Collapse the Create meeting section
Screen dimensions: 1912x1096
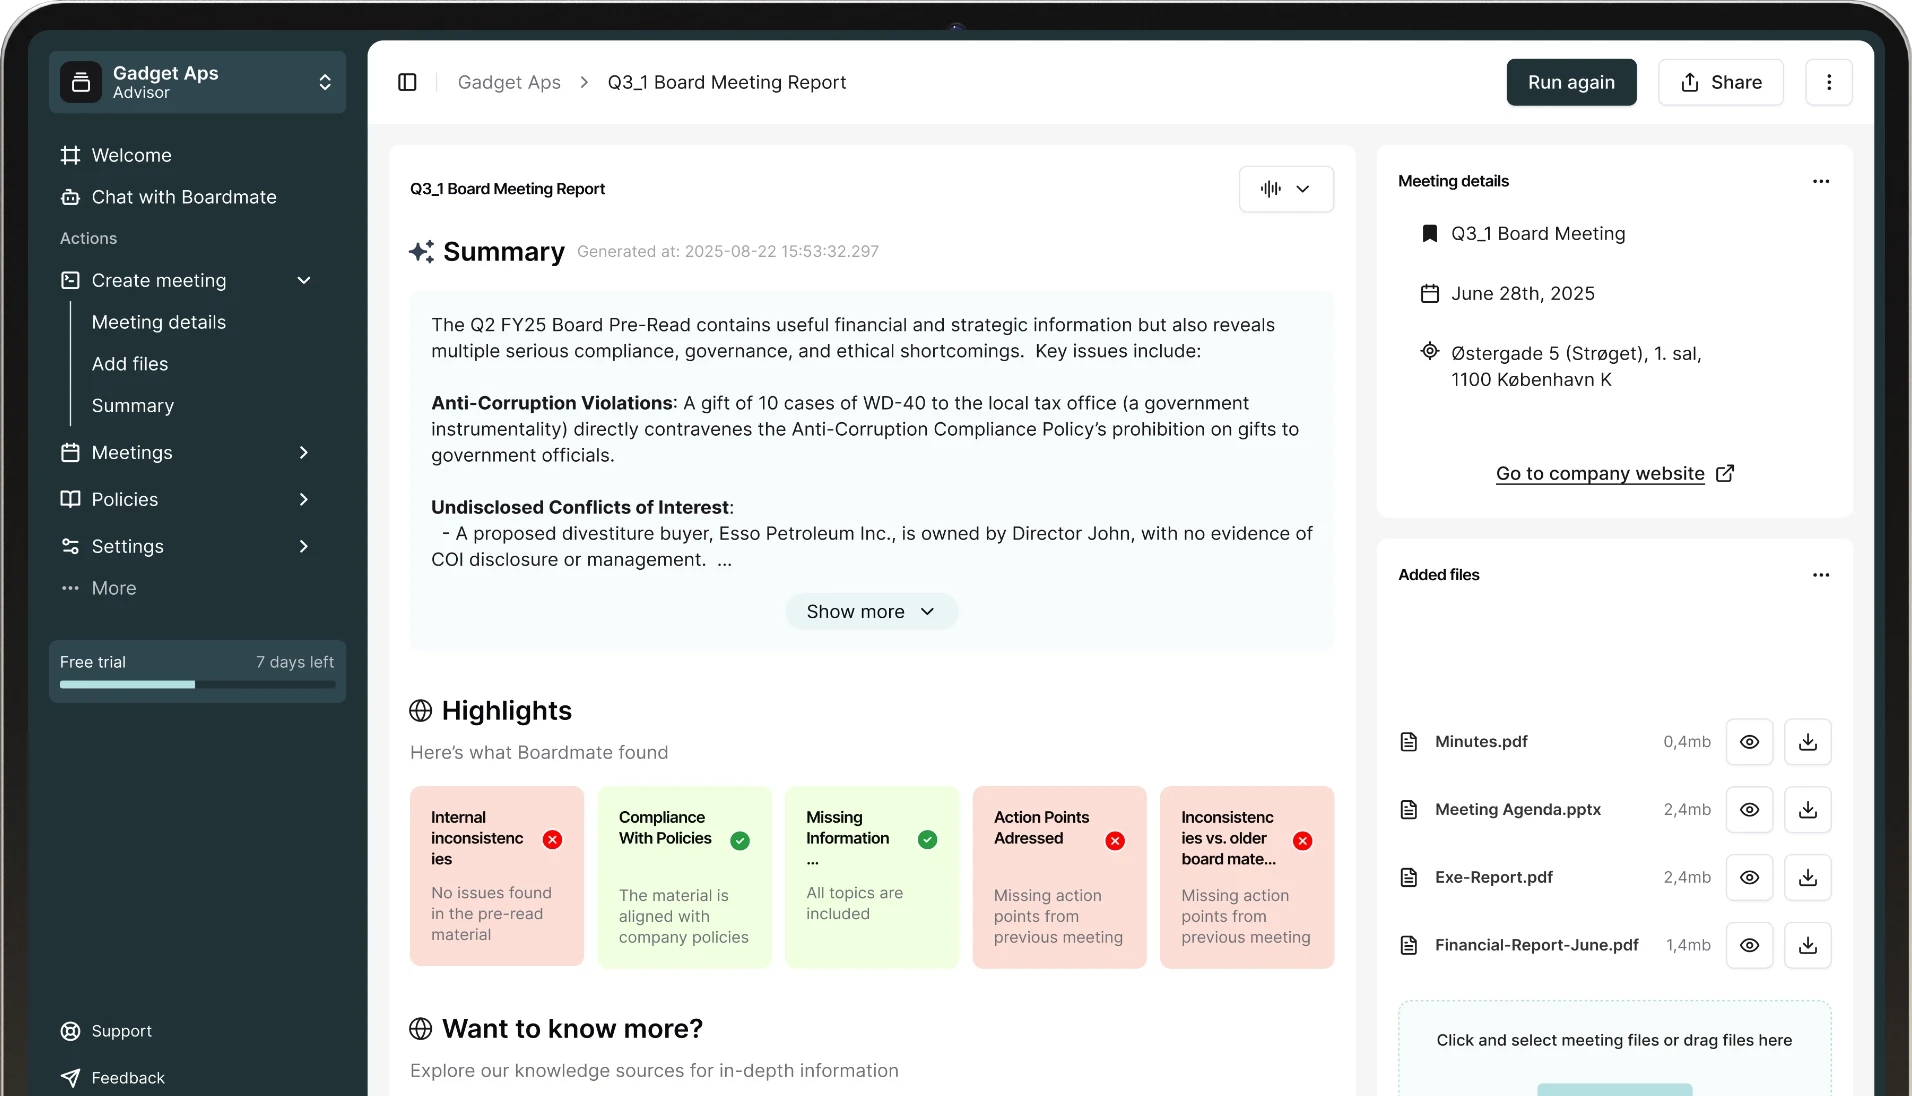303,281
